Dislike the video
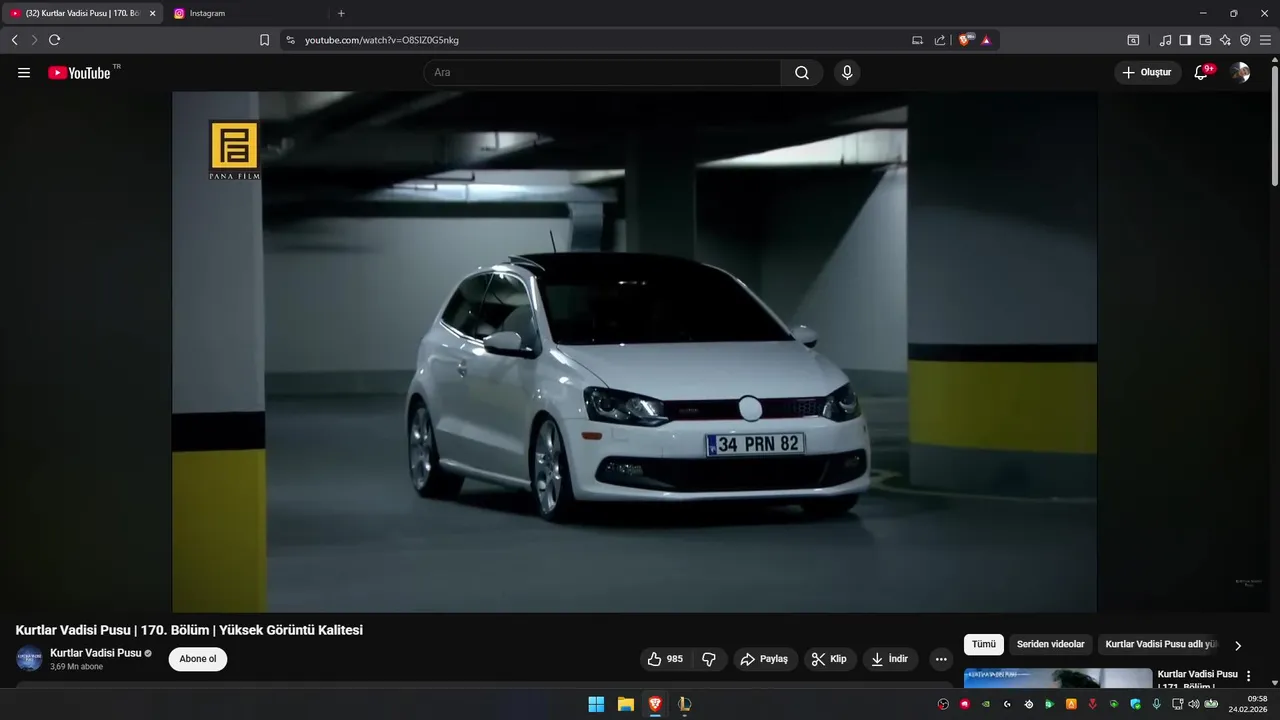This screenshot has width=1280, height=720. coord(709,659)
